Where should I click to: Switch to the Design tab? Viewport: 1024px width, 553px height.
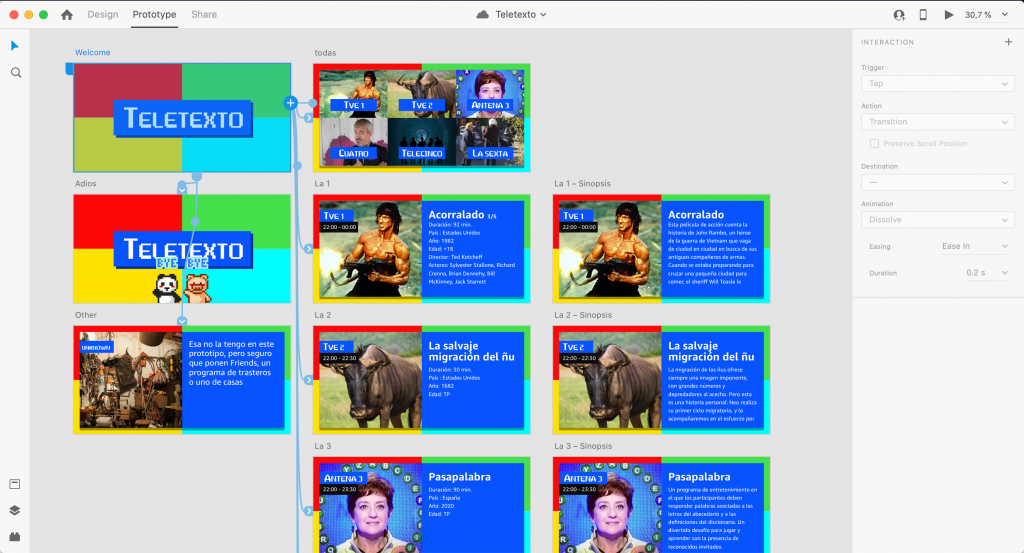(103, 14)
